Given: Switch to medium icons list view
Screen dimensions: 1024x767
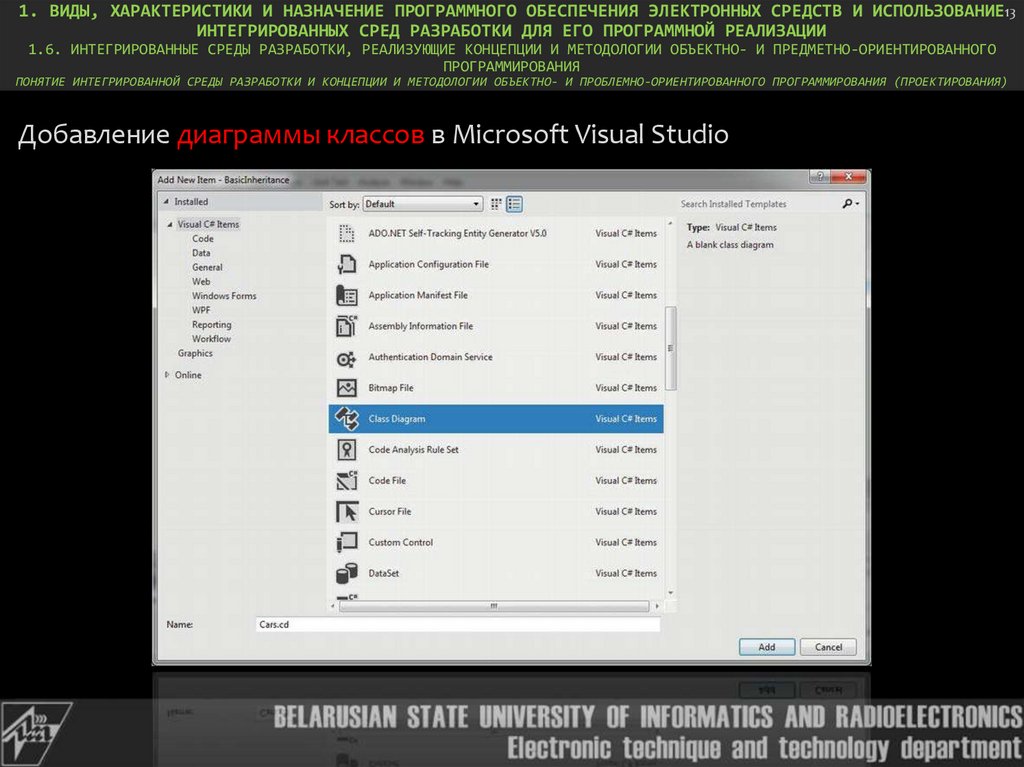Looking at the screenshot, I should 515,204.
